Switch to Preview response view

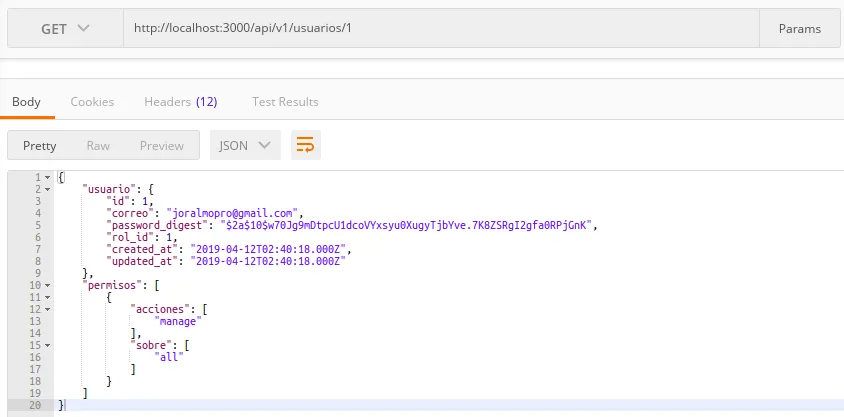(161, 145)
